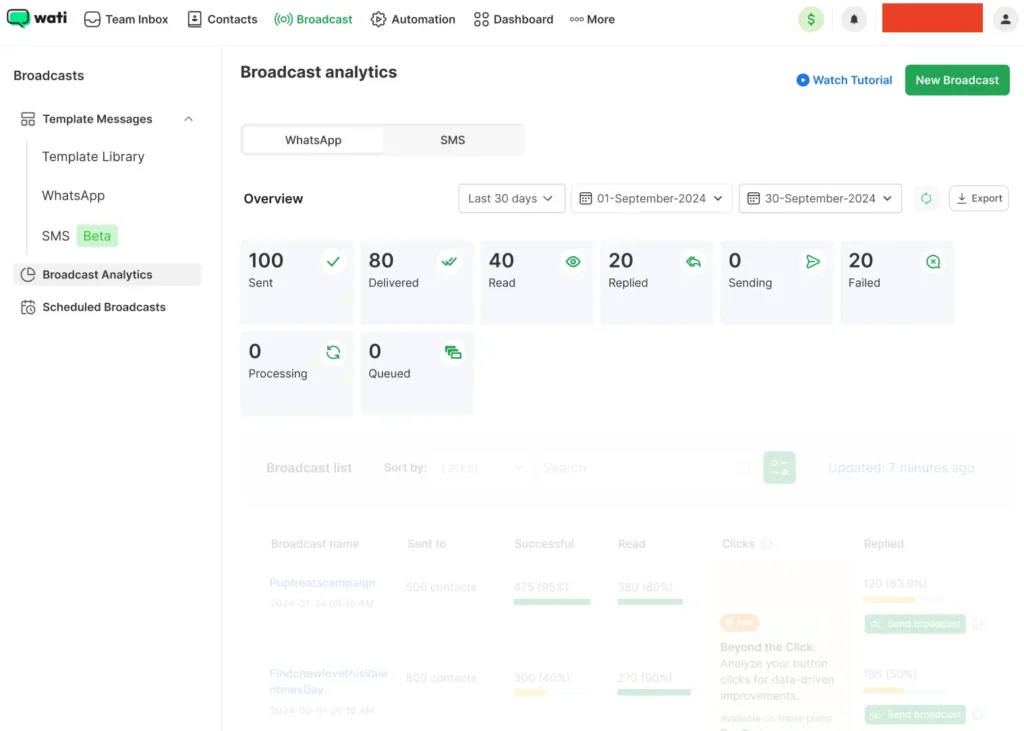Click the green refresh icon beside date range
This screenshot has width=1024, height=731.
926,198
